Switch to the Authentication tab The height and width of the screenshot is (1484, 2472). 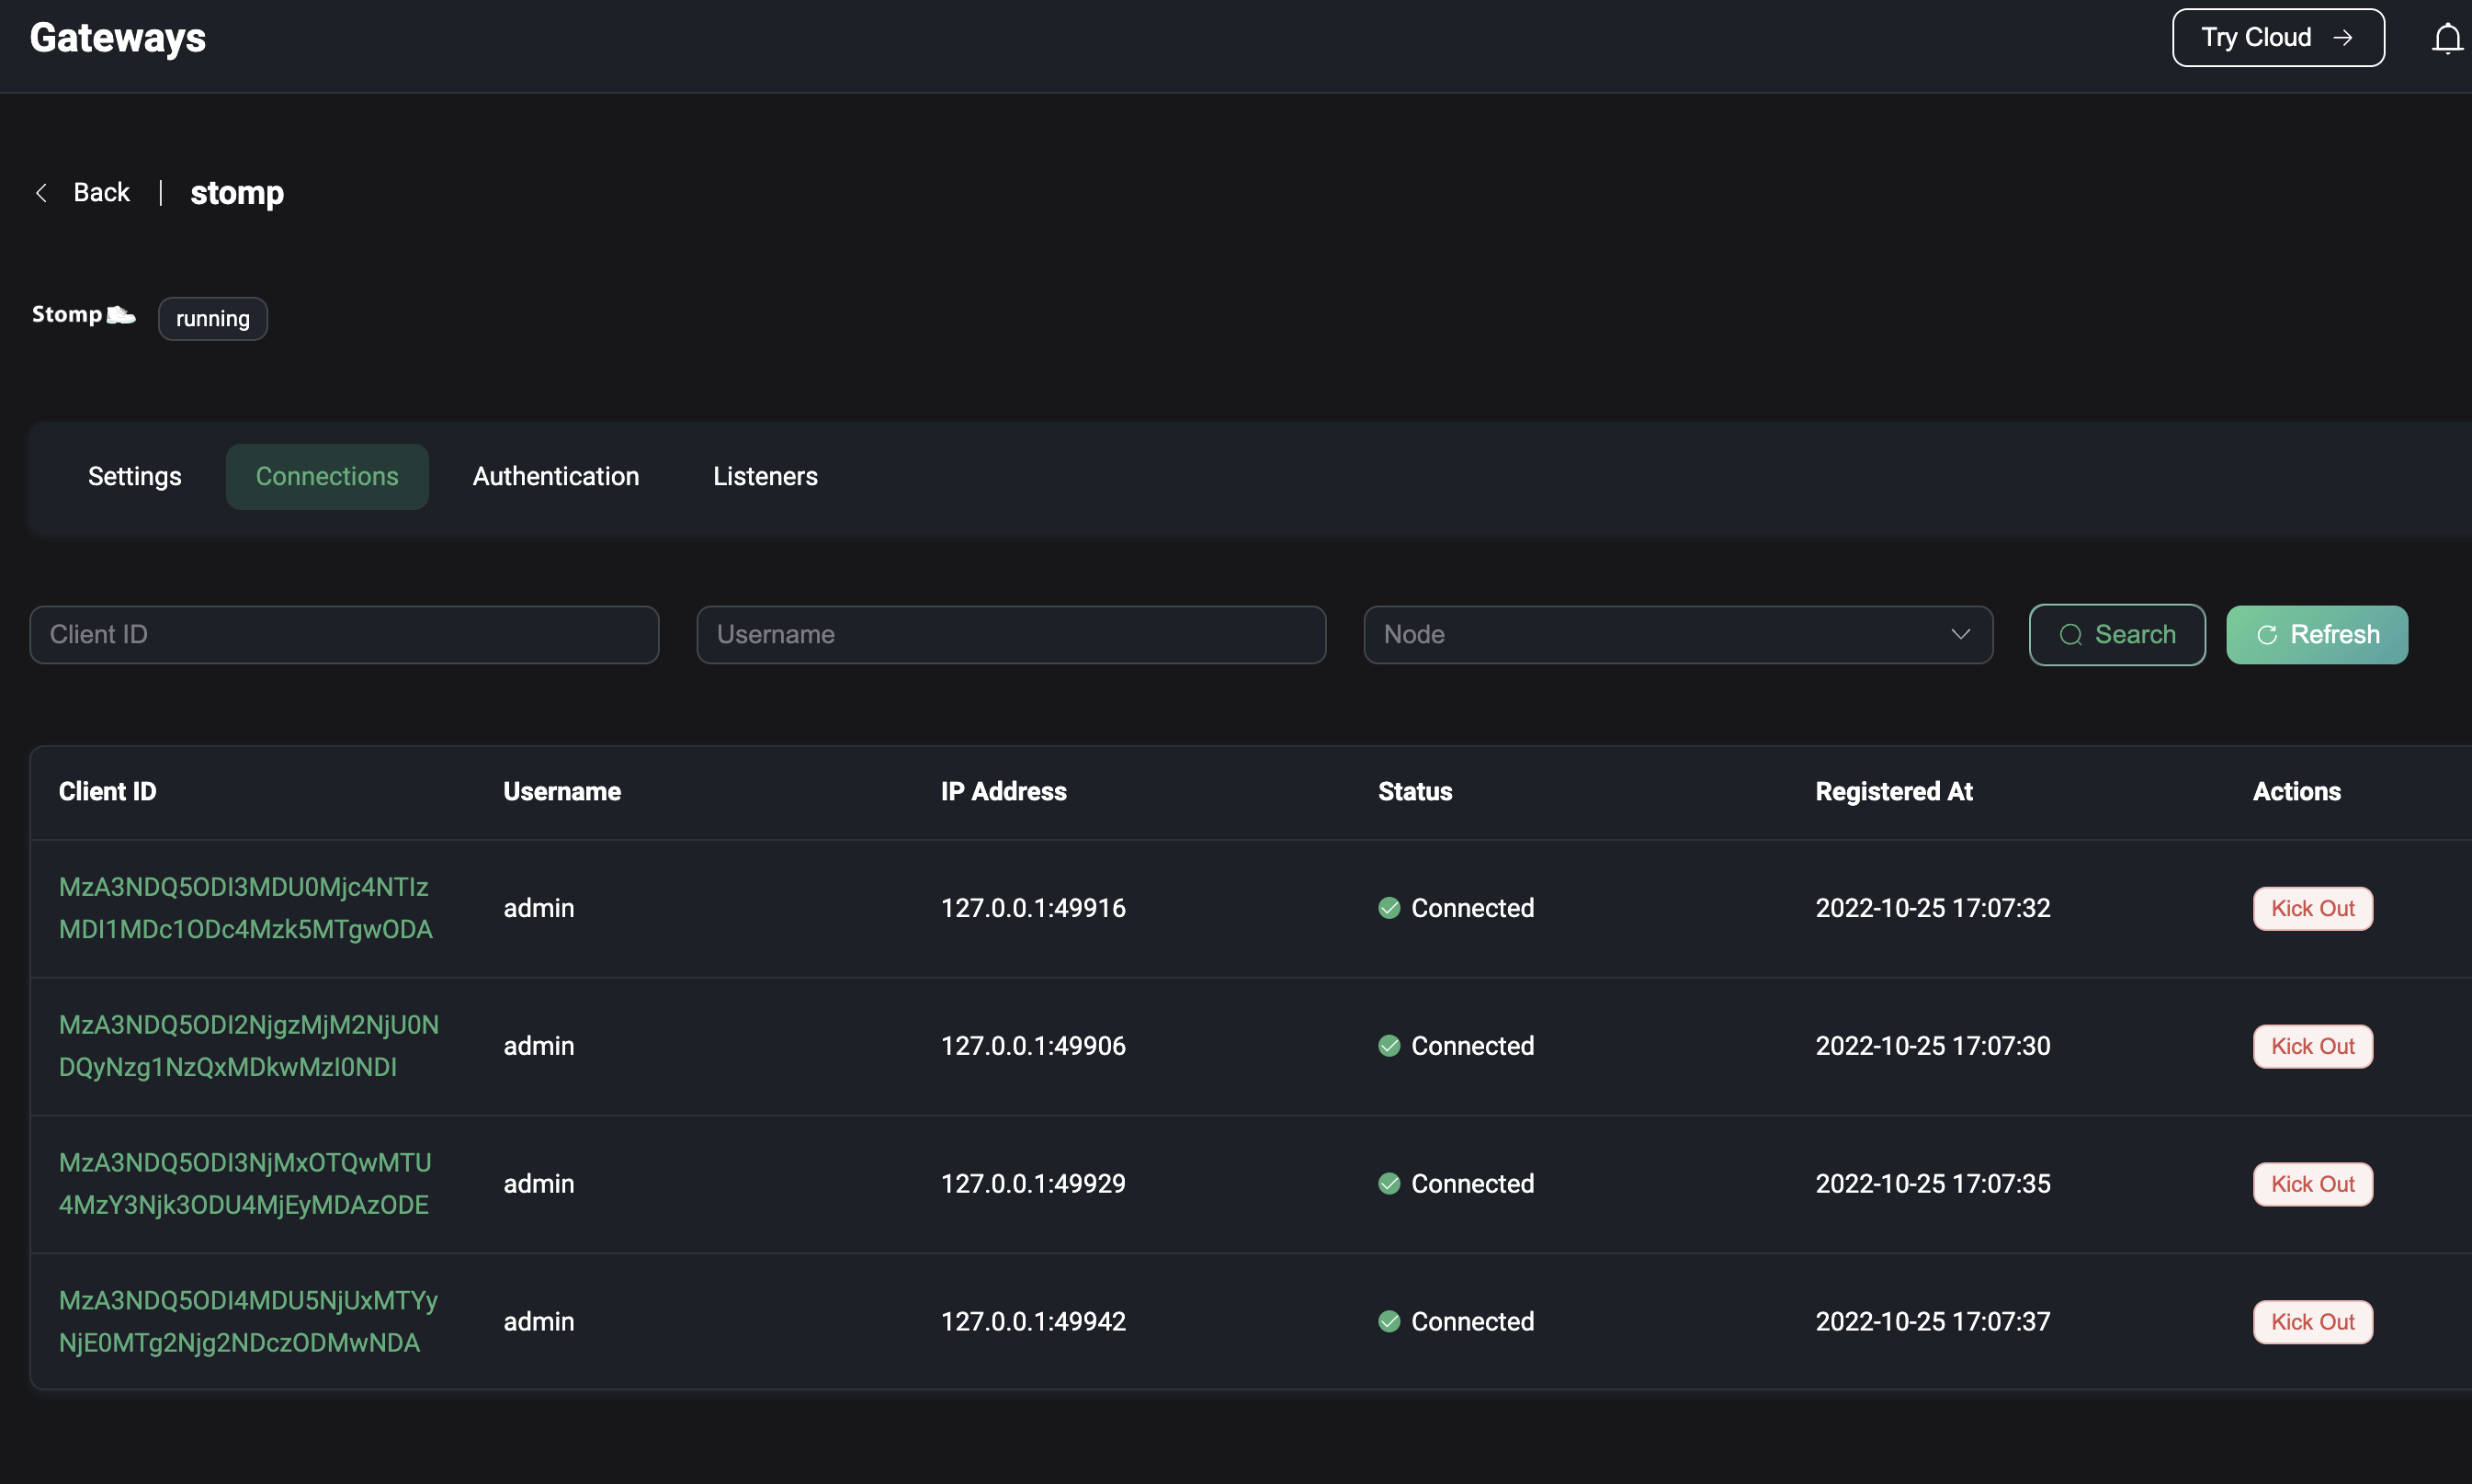coord(556,476)
